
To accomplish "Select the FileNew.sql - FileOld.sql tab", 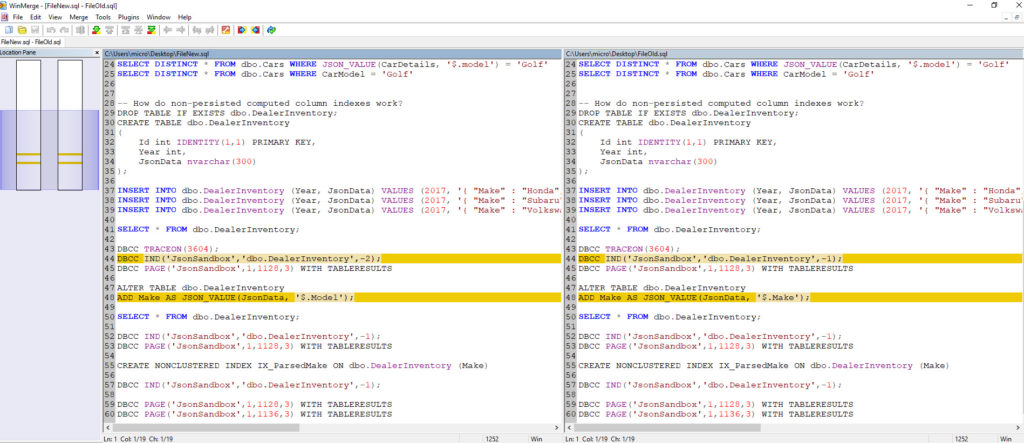I will coord(33,42).
